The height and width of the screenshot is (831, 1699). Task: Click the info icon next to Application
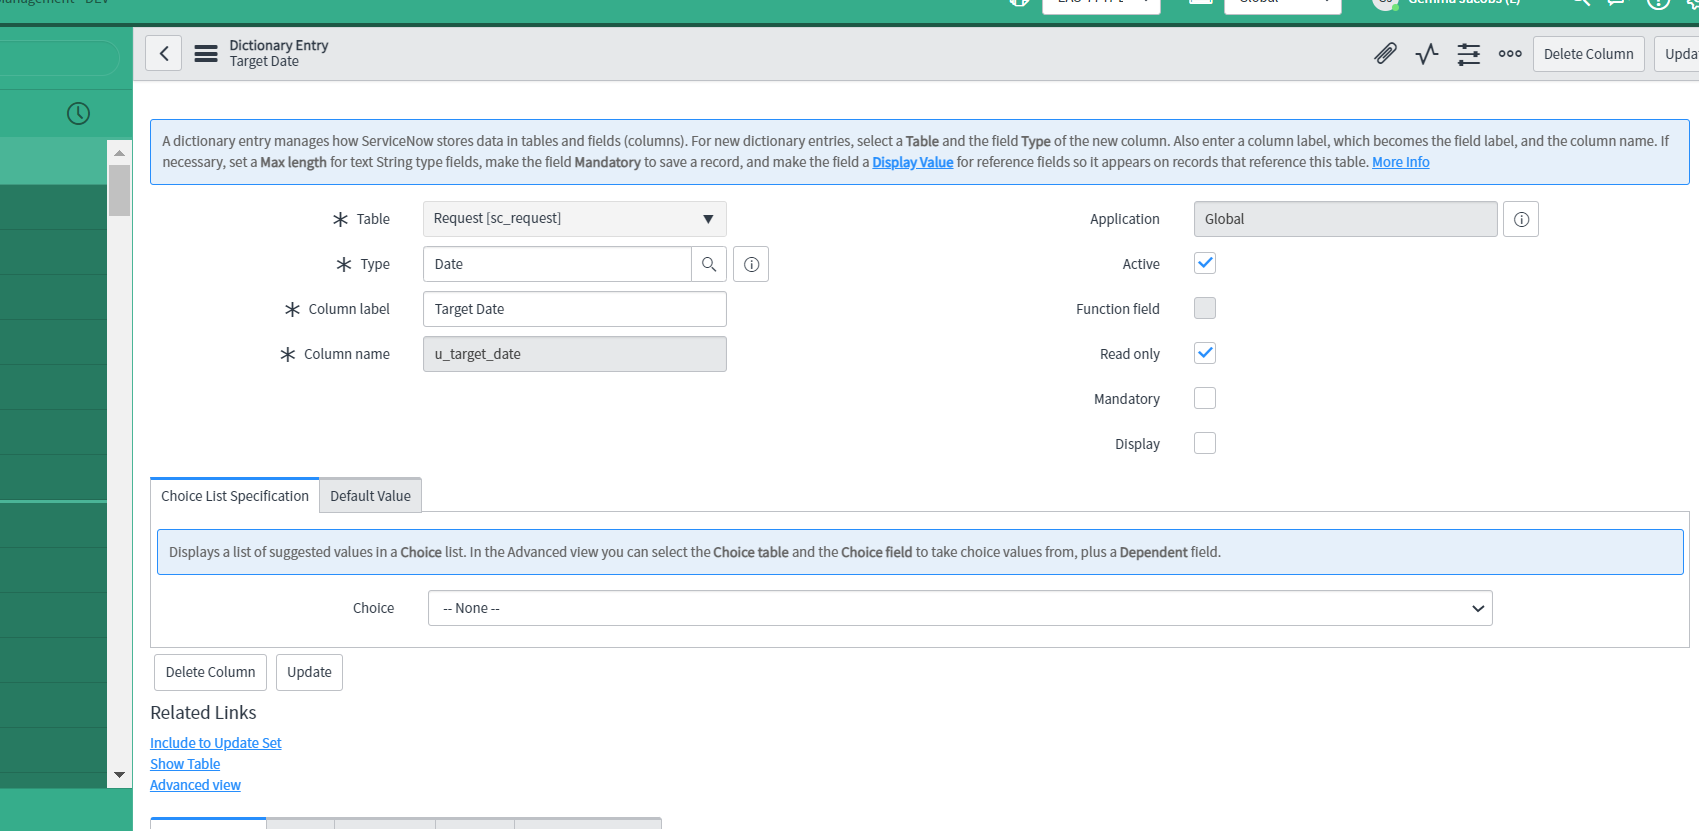pyautogui.click(x=1521, y=219)
